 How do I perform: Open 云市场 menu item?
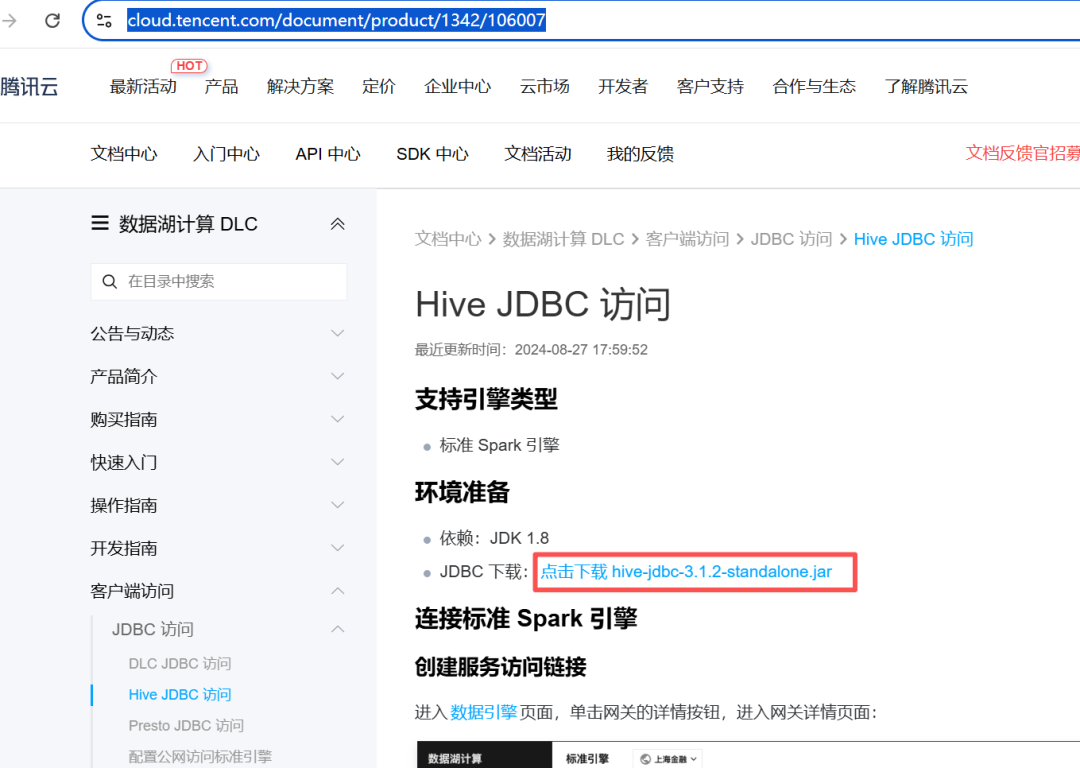(544, 87)
